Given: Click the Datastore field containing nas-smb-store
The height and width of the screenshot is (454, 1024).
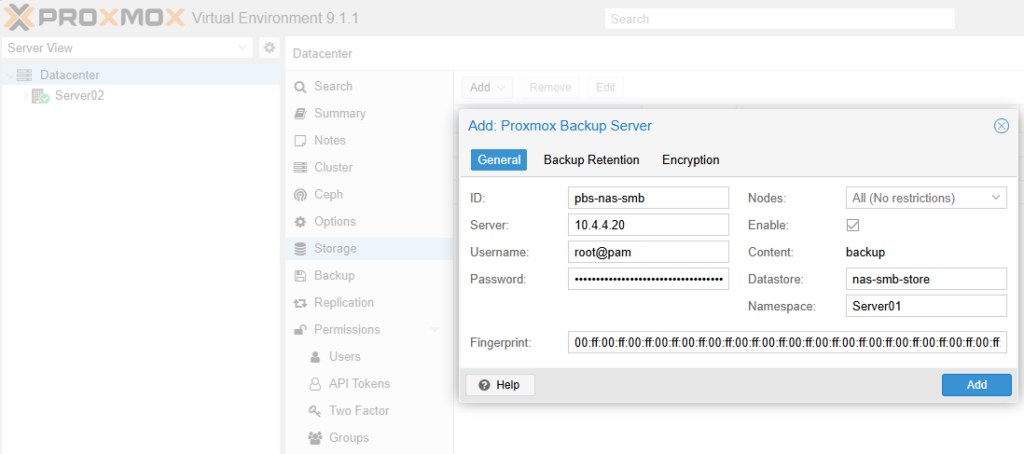Looking at the screenshot, I should 924,279.
